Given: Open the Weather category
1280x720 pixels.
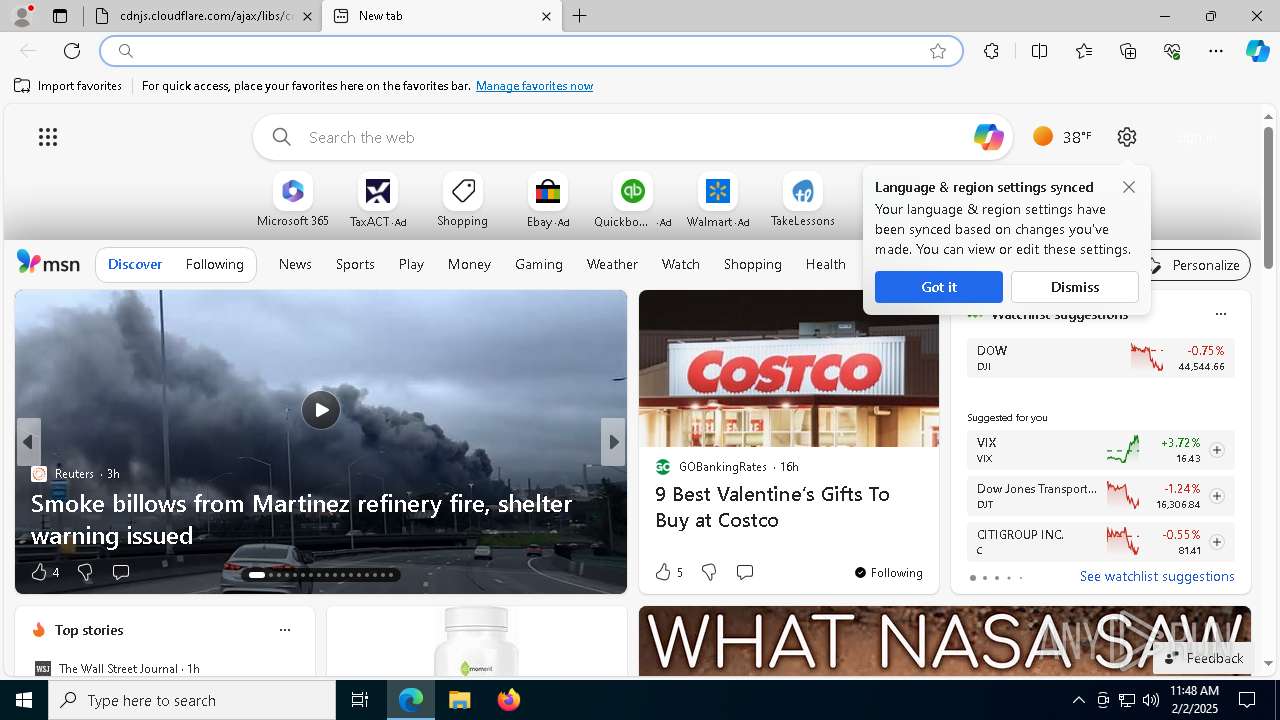Looking at the screenshot, I should pos(612,264).
